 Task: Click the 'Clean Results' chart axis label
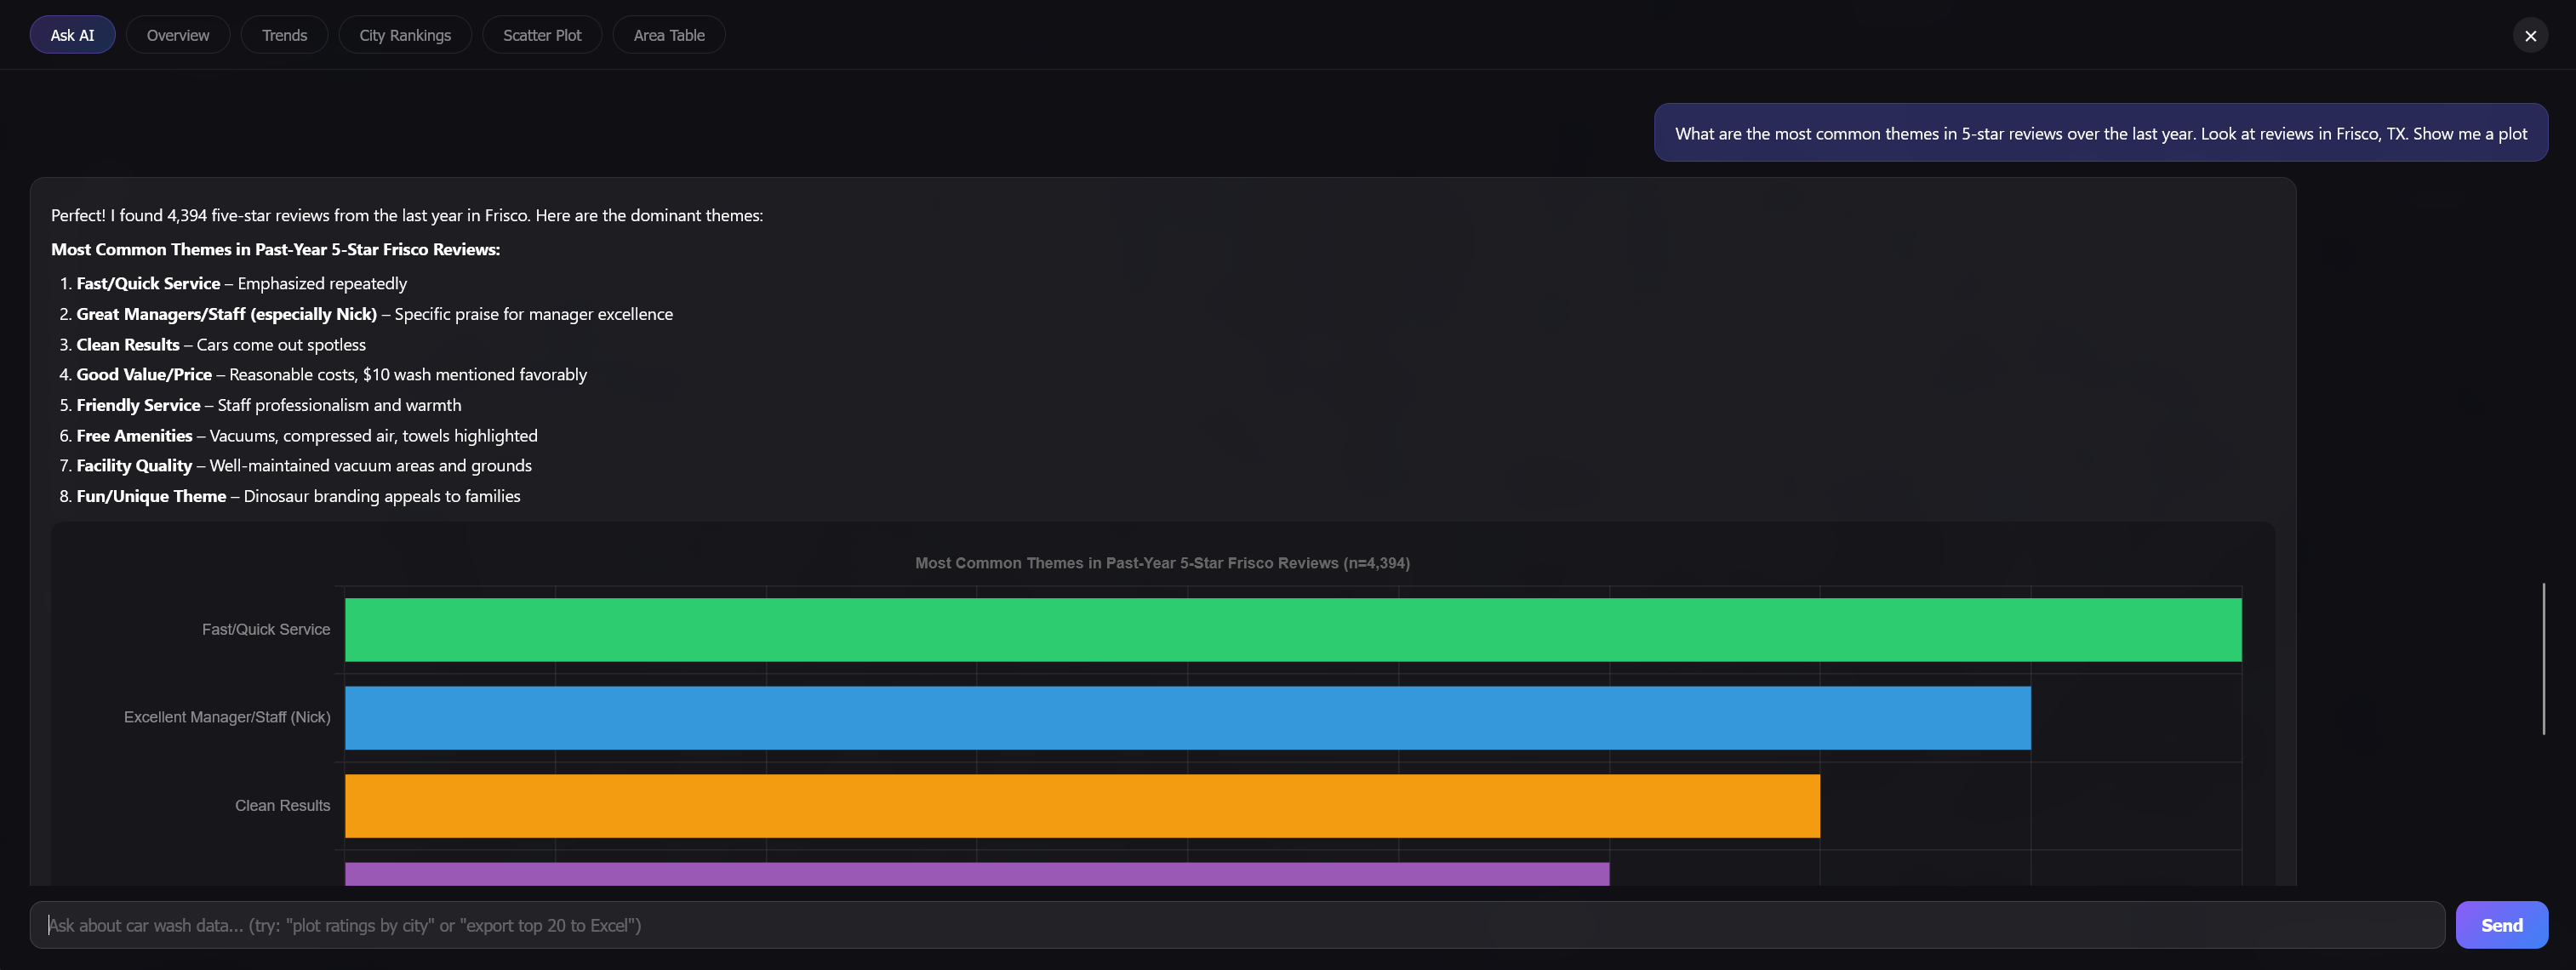282,805
